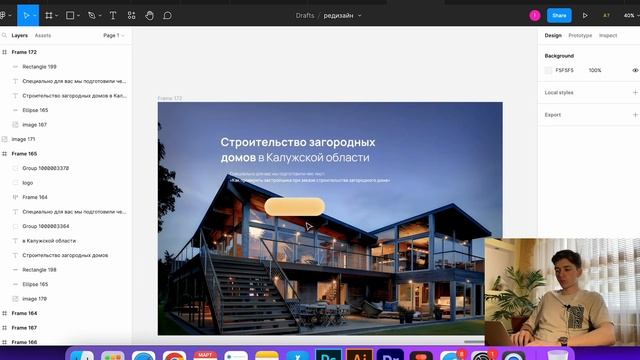This screenshot has height=360, width=640.
Task: Switch to the Layers tab
Action: pos(20,36)
